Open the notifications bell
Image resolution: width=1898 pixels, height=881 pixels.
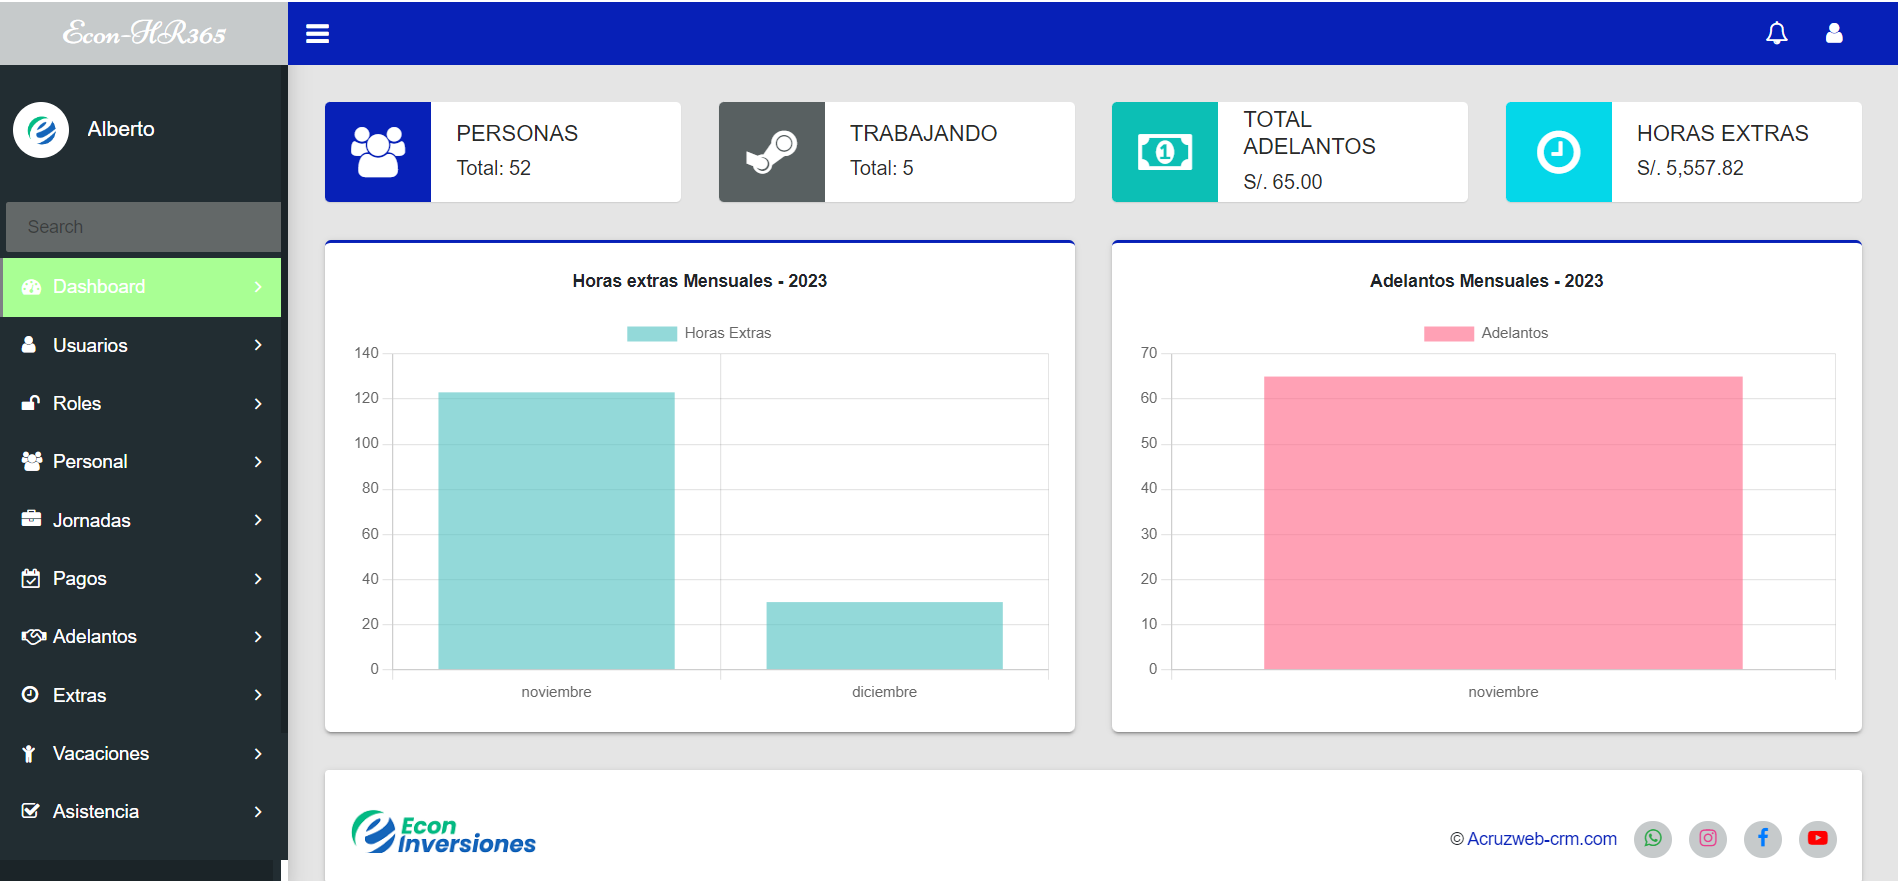1777,34
